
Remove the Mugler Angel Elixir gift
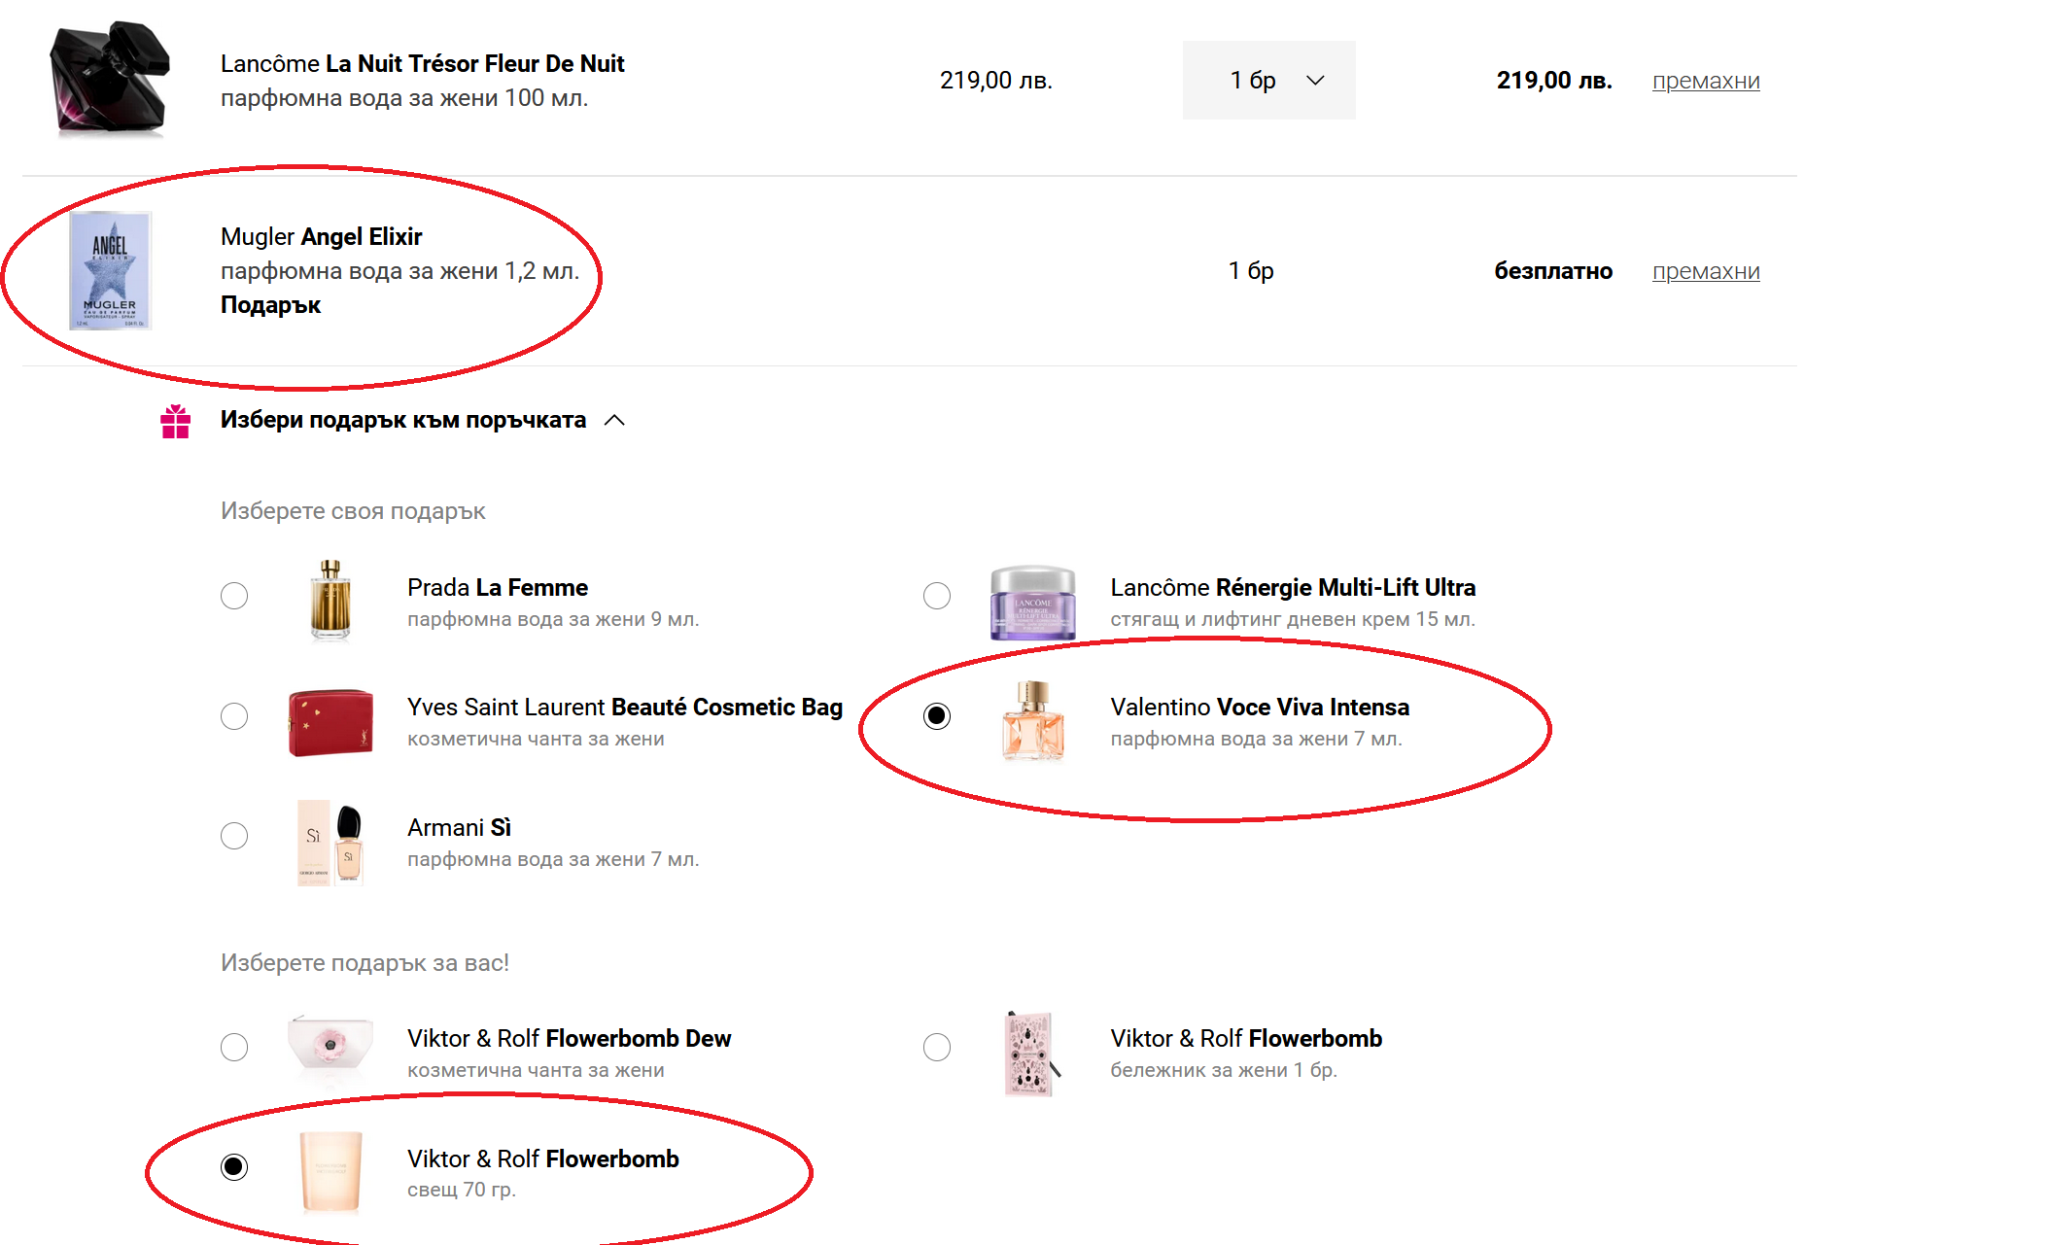(1705, 271)
